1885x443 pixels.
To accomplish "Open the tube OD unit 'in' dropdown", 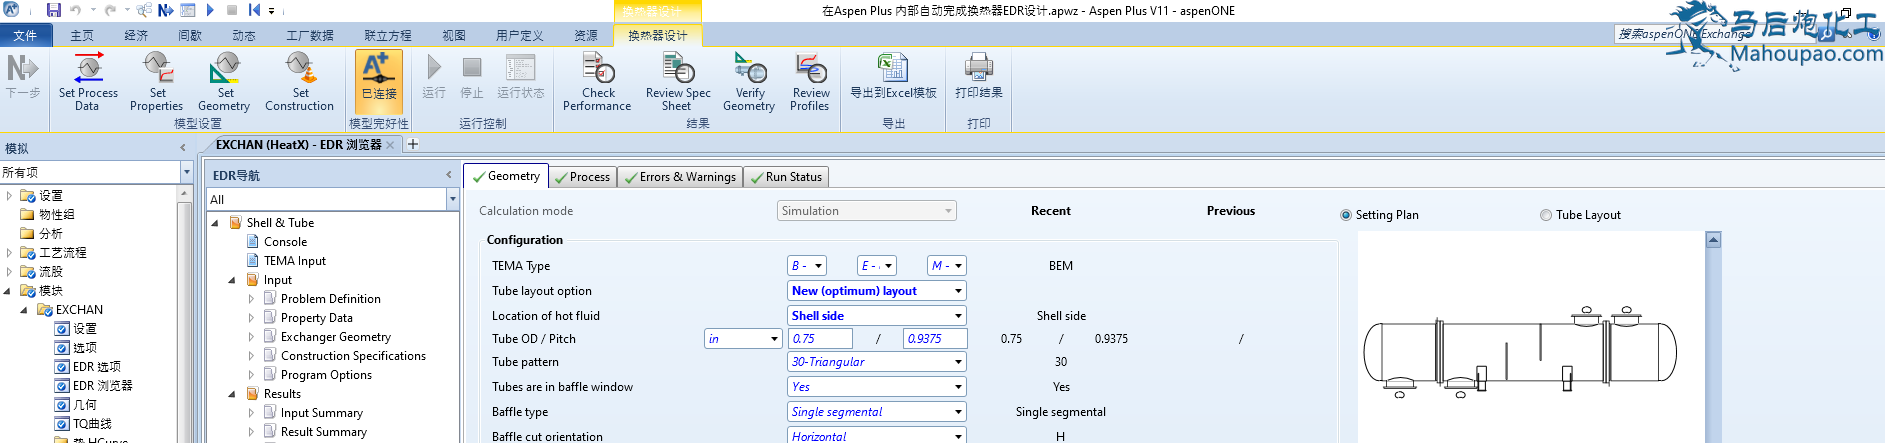I will [x=743, y=339].
